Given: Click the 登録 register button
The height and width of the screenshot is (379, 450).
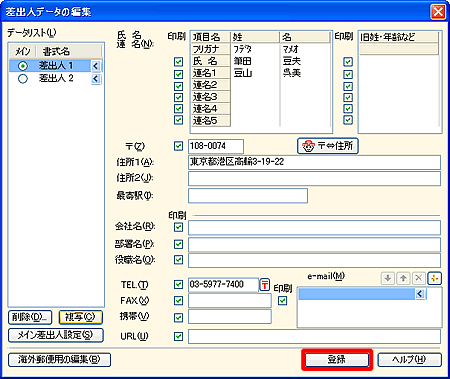Looking at the screenshot, I should coord(337,360).
